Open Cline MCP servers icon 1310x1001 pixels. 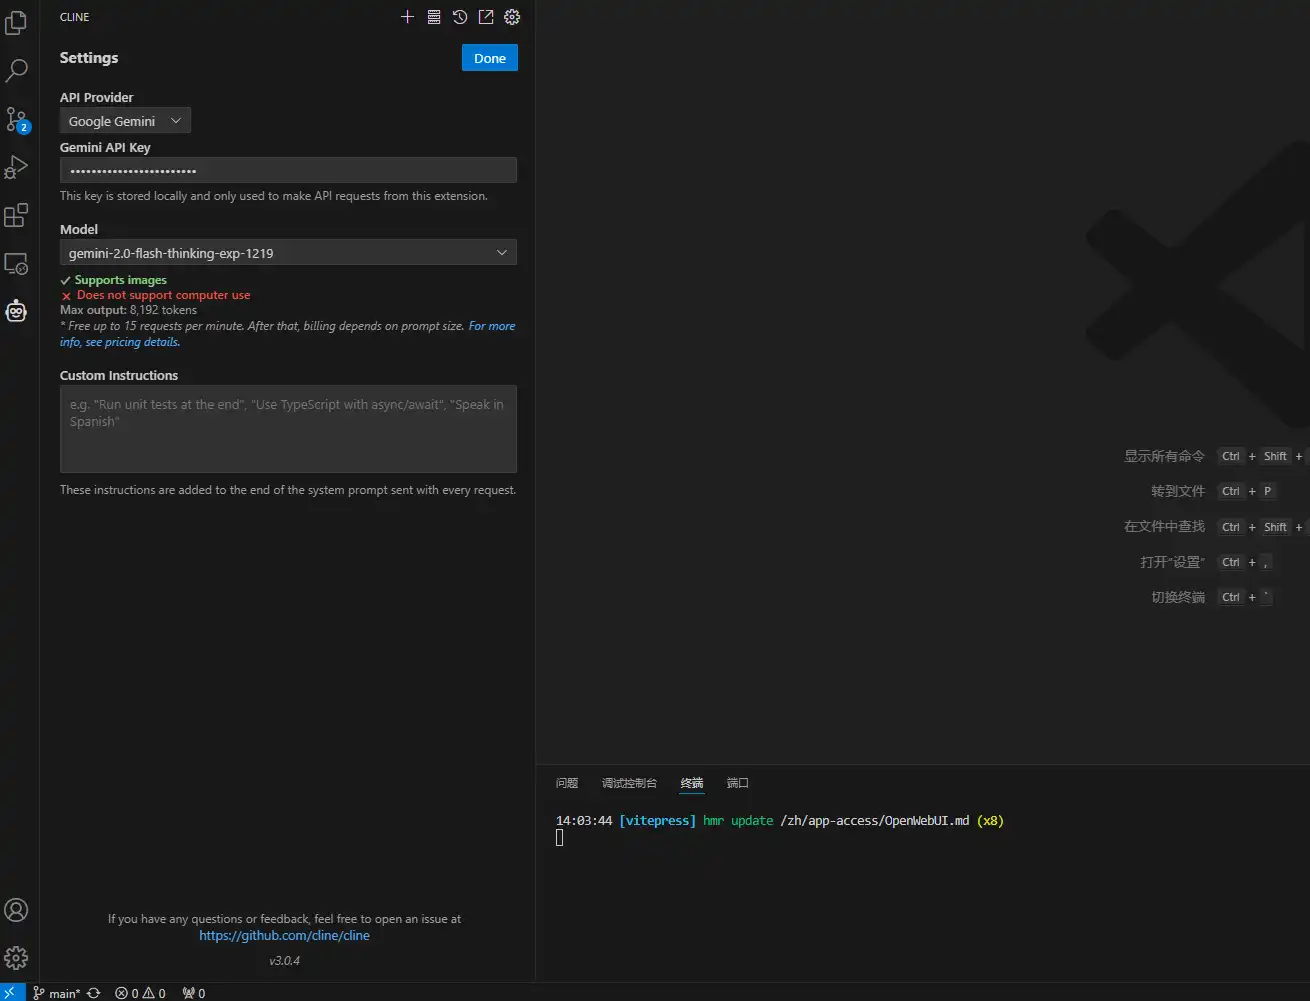click(x=434, y=17)
